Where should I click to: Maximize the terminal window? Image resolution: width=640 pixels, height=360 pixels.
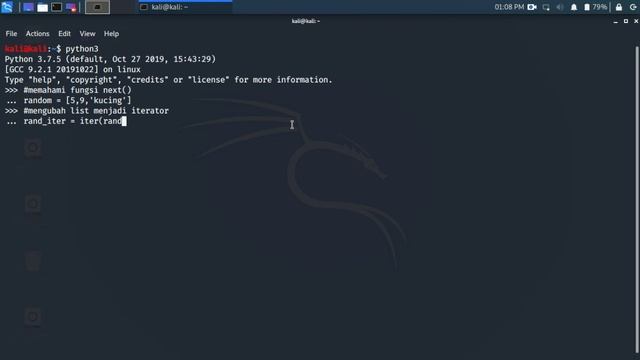[626, 21]
